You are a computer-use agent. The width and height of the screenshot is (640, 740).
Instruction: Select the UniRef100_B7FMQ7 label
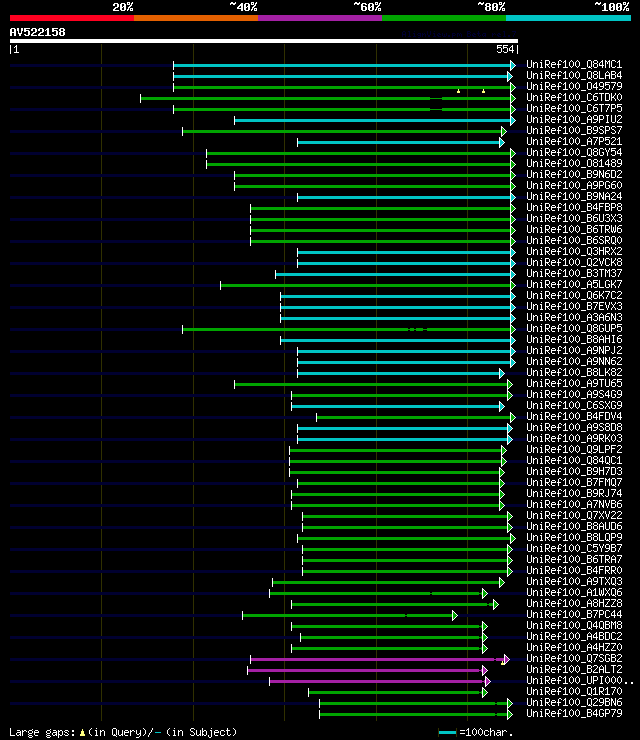click(574, 482)
